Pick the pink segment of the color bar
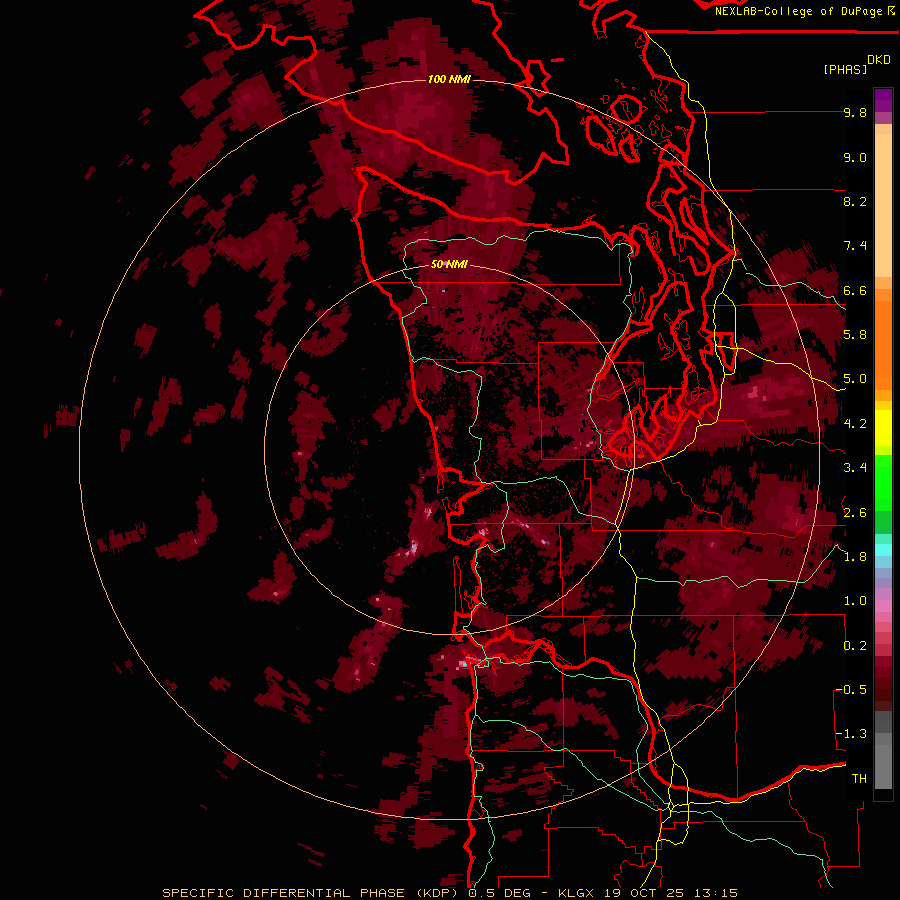This screenshot has width=900, height=900. point(883,606)
